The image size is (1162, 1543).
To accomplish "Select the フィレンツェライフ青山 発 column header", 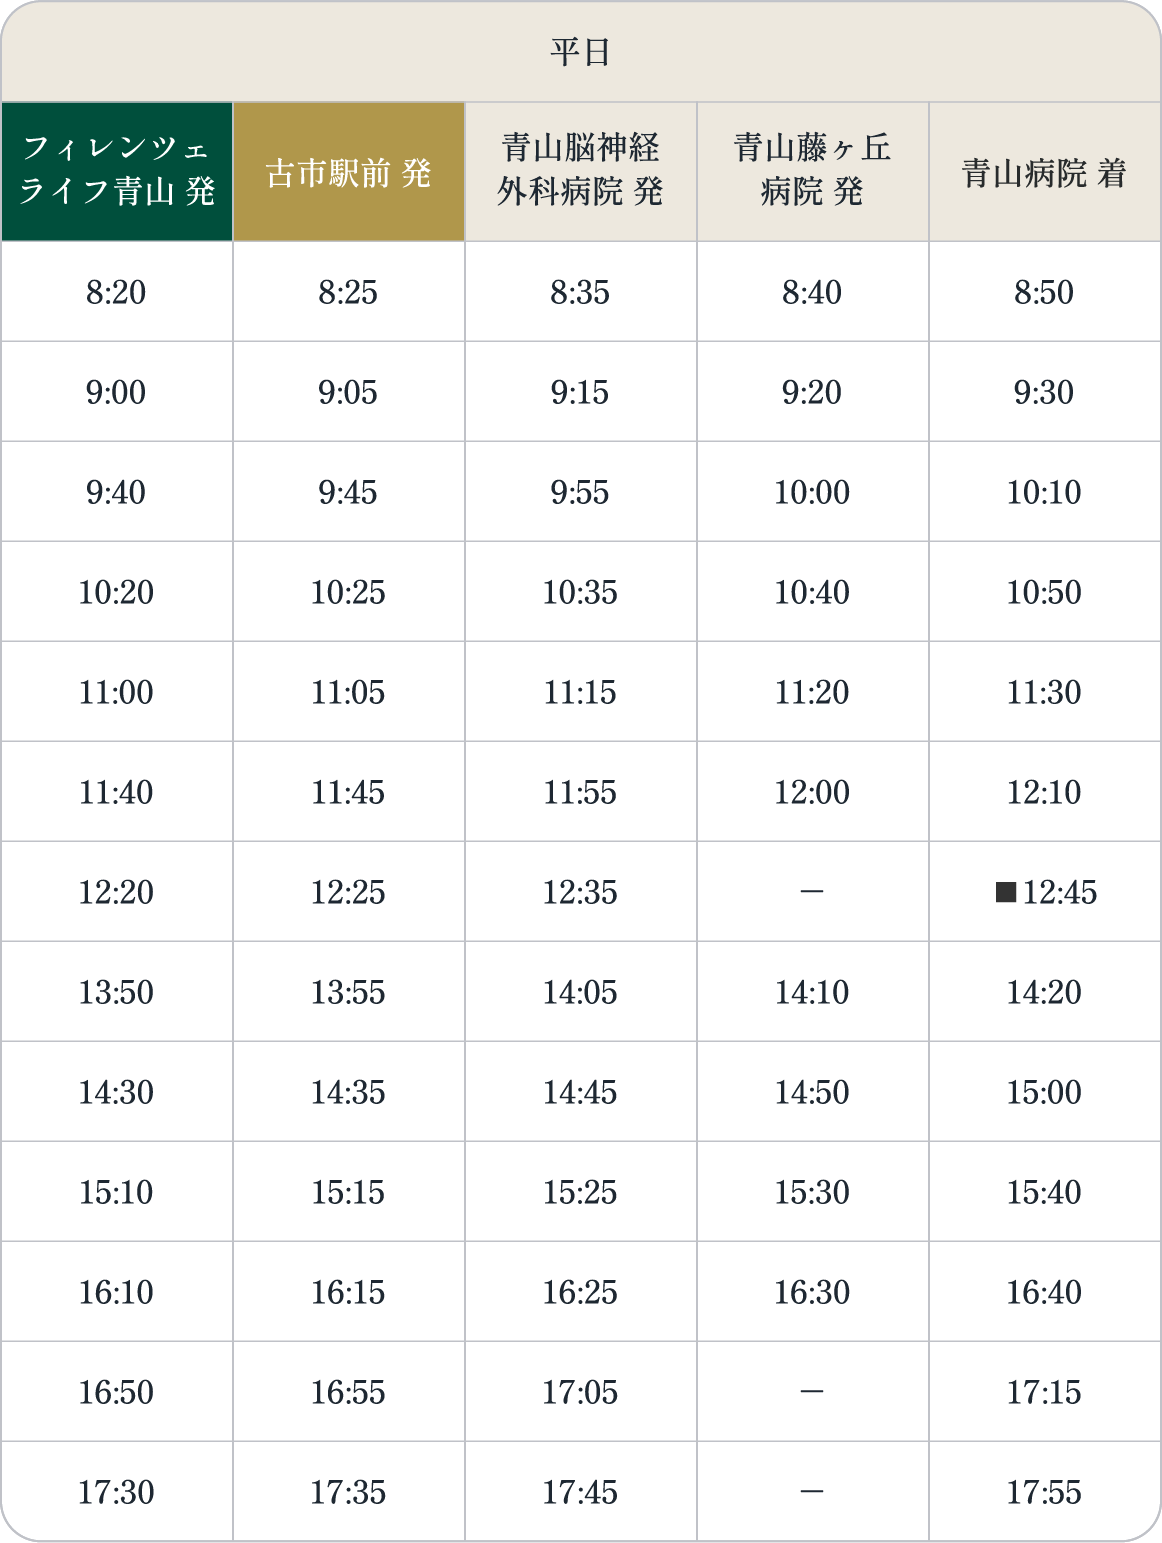I will click(117, 171).
